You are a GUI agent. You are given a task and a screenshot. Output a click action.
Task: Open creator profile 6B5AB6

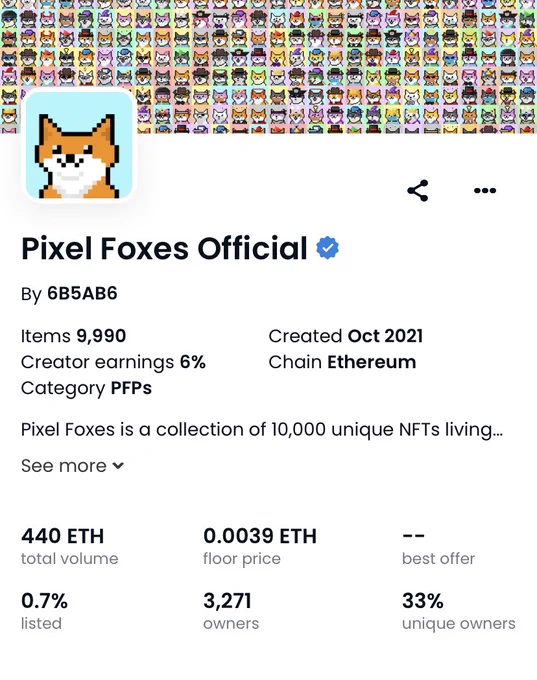point(82,294)
